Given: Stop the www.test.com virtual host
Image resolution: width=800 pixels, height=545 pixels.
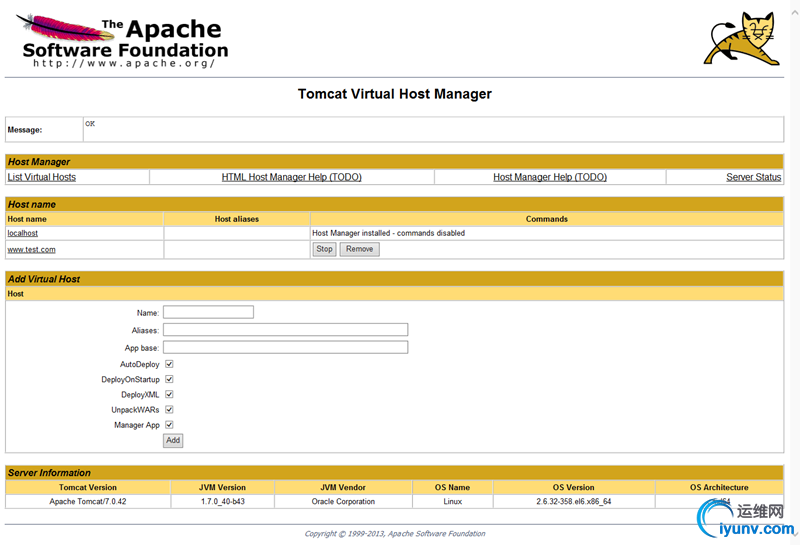Looking at the screenshot, I should (324, 249).
